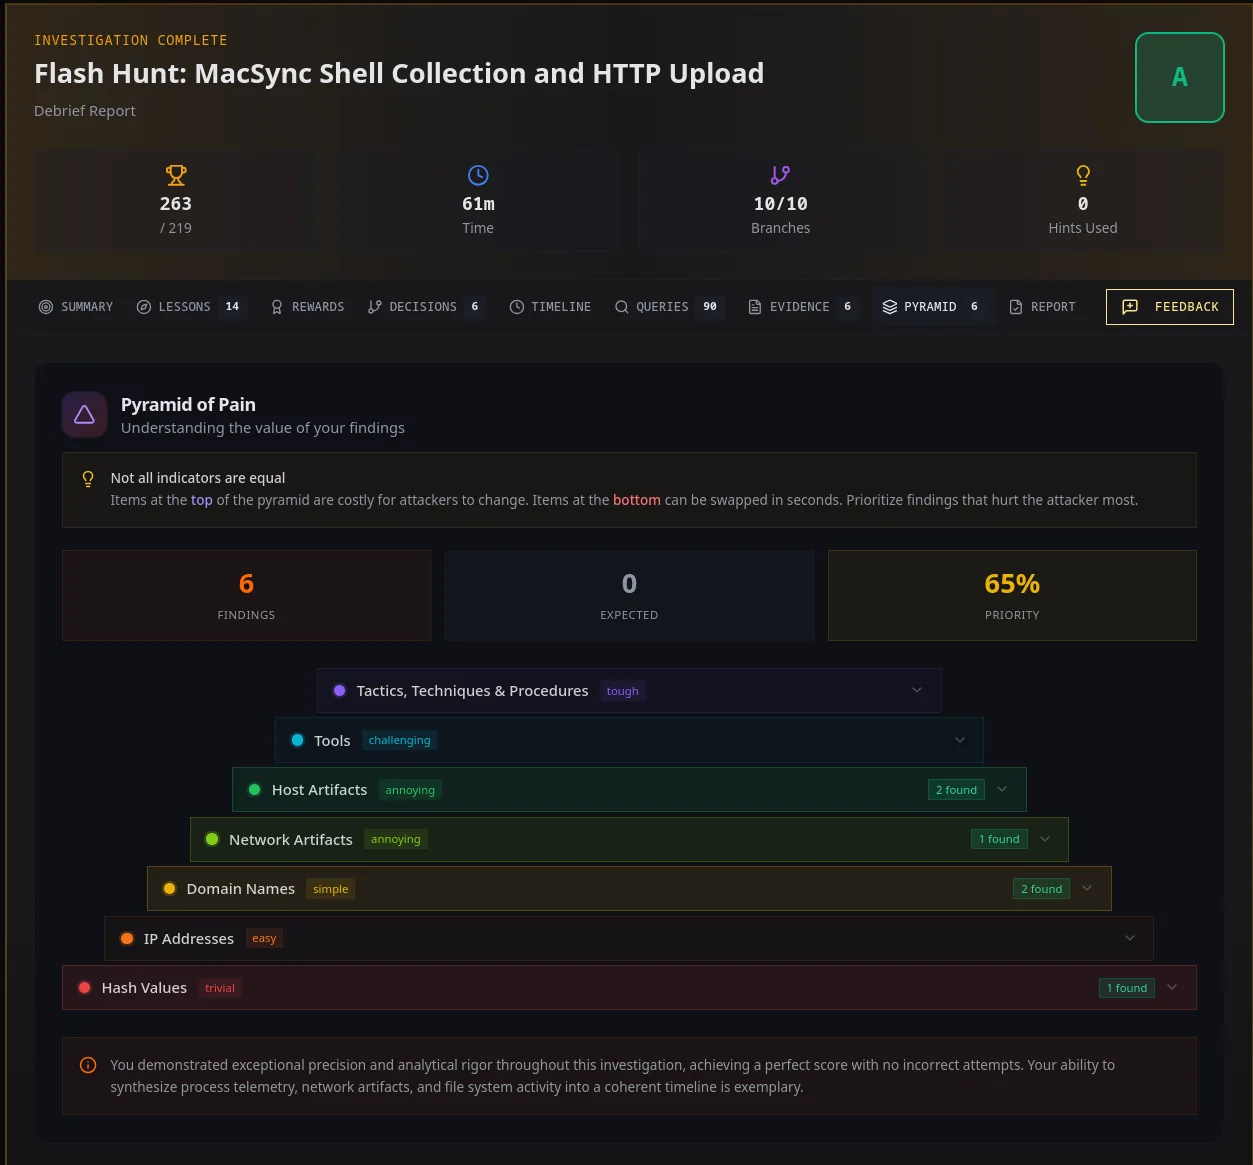Viewport: 1253px width, 1165px height.
Task: Click the A grade badge
Action: click(x=1180, y=77)
